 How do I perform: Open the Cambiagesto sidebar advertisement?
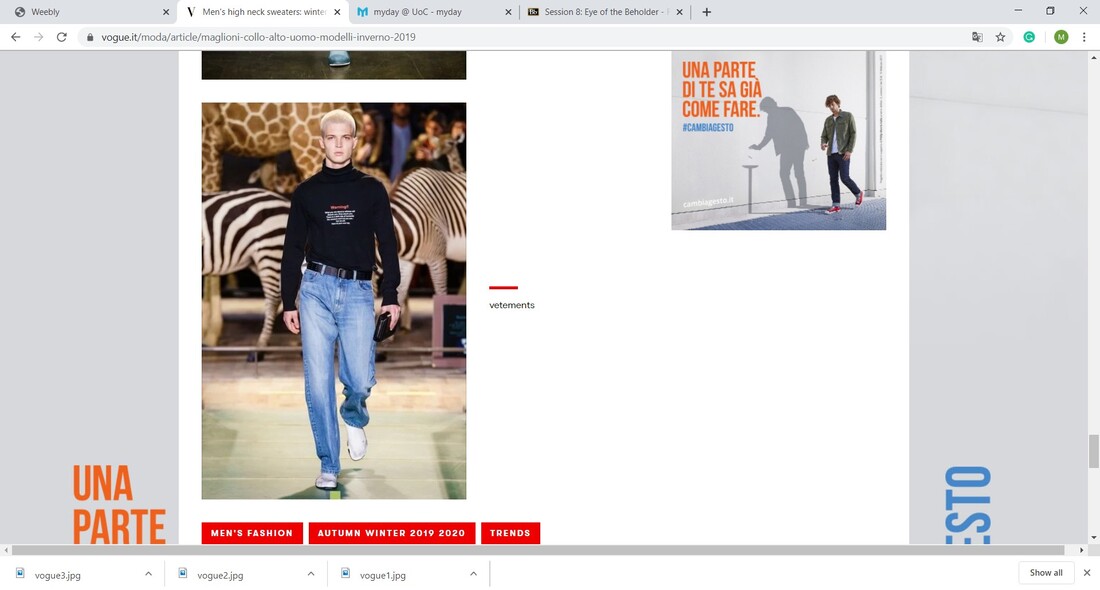pos(779,140)
